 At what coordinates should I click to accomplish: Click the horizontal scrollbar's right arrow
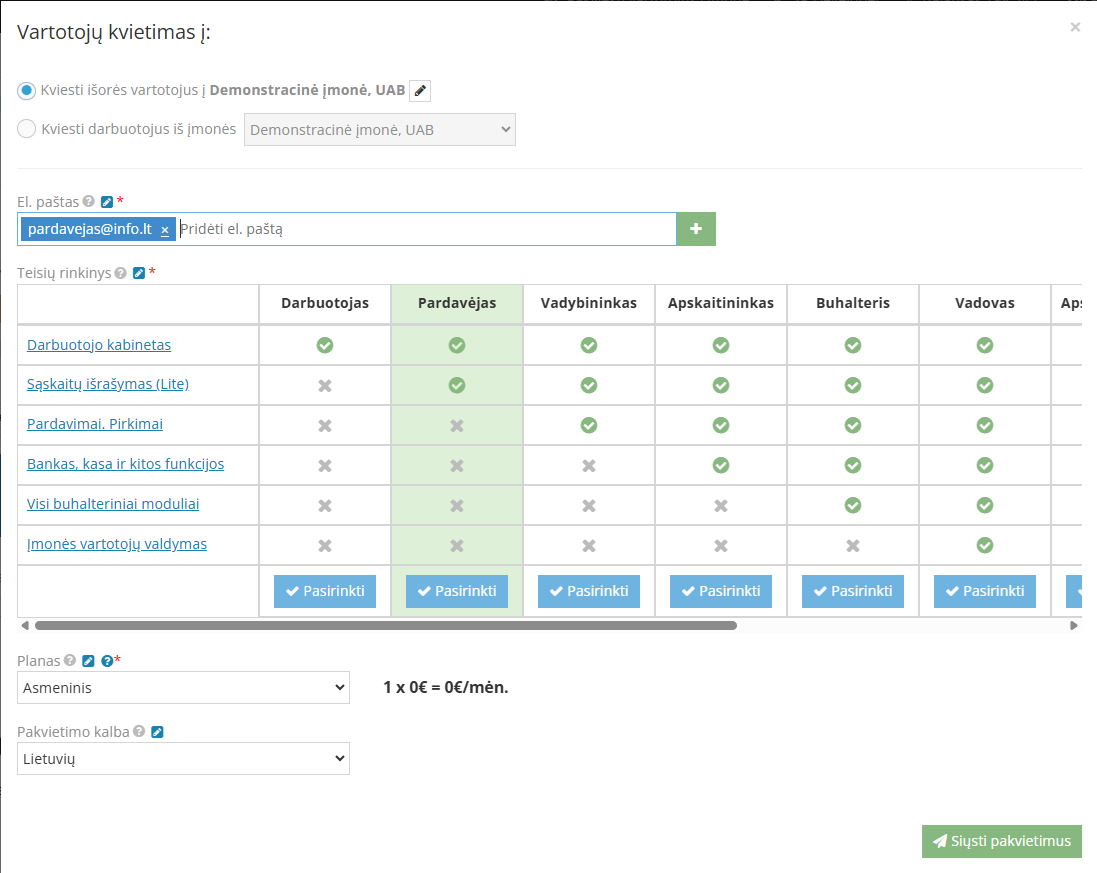pyautogui.click(x=1075, y=626)
